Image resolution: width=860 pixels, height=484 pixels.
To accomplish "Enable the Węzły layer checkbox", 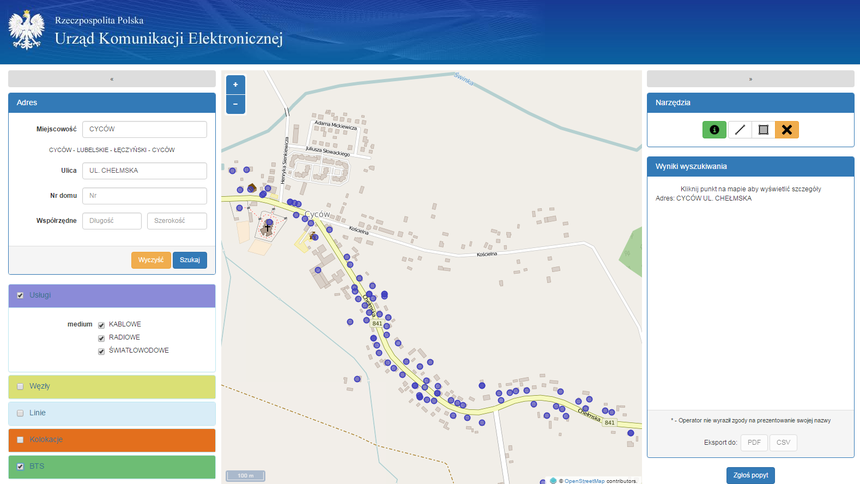I will 20,386.
